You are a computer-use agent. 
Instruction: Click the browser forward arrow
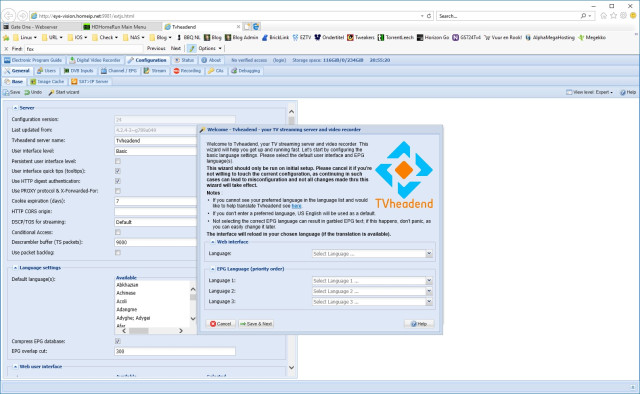(22, 16)
